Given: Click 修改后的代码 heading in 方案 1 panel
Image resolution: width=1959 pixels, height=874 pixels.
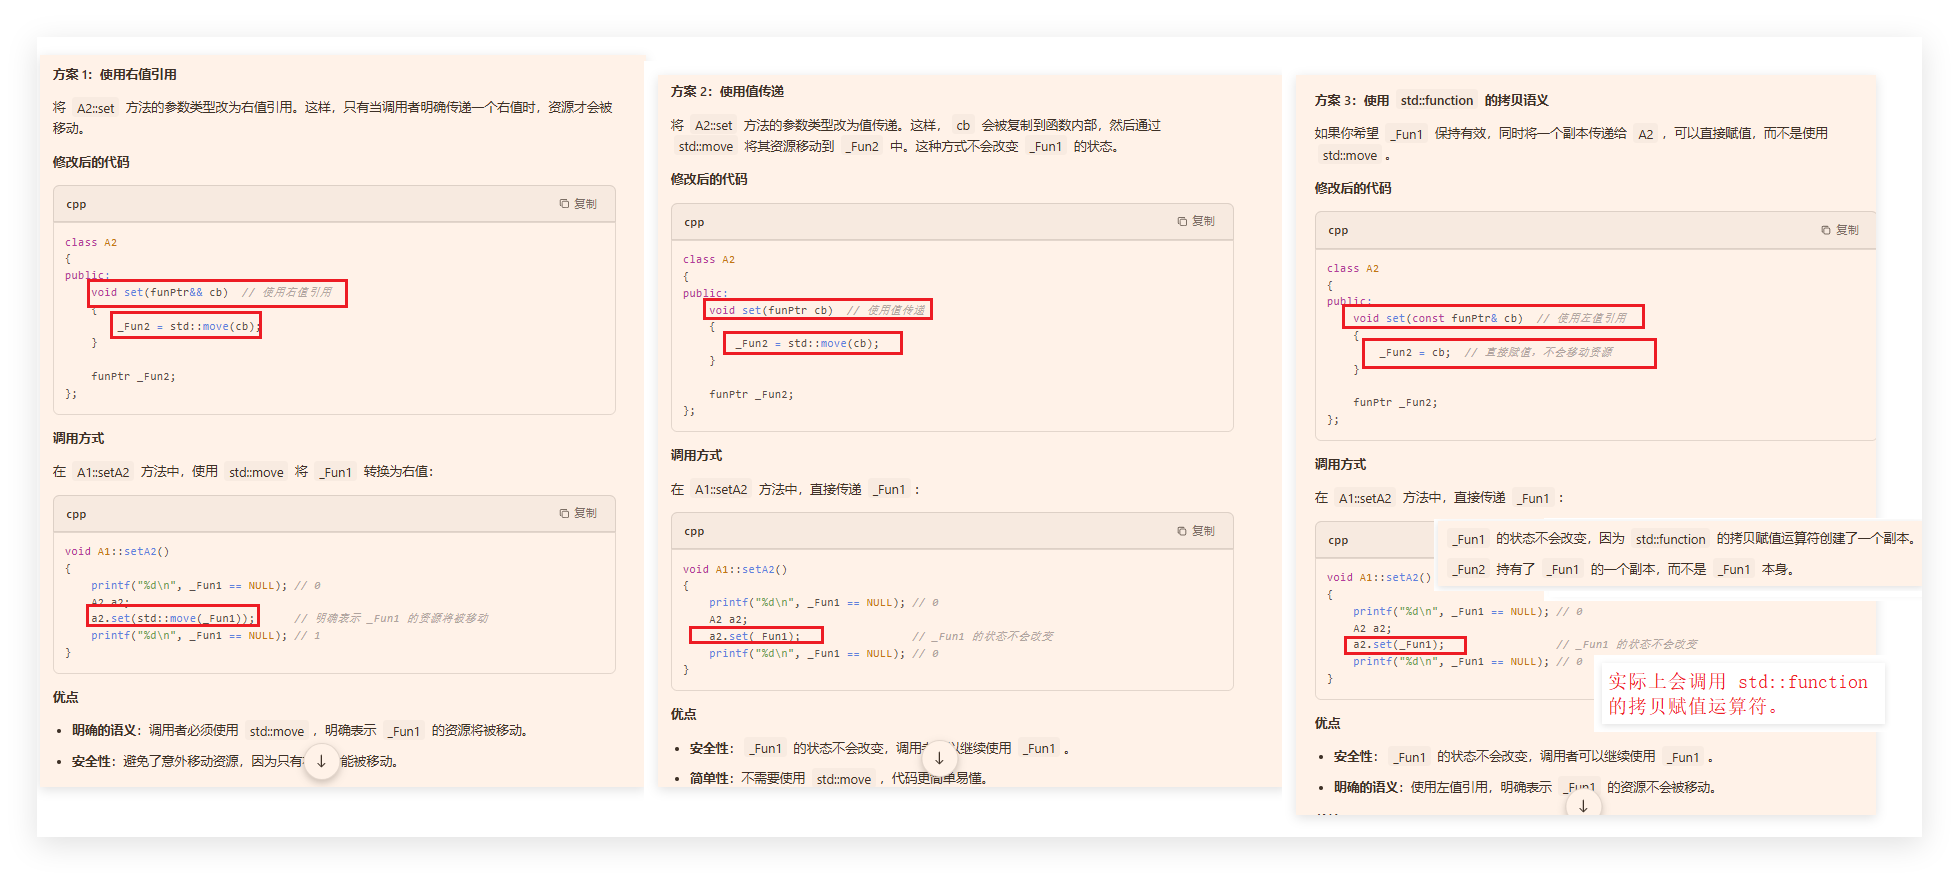Looking at the screenshot, I should (x=91, y=162).
